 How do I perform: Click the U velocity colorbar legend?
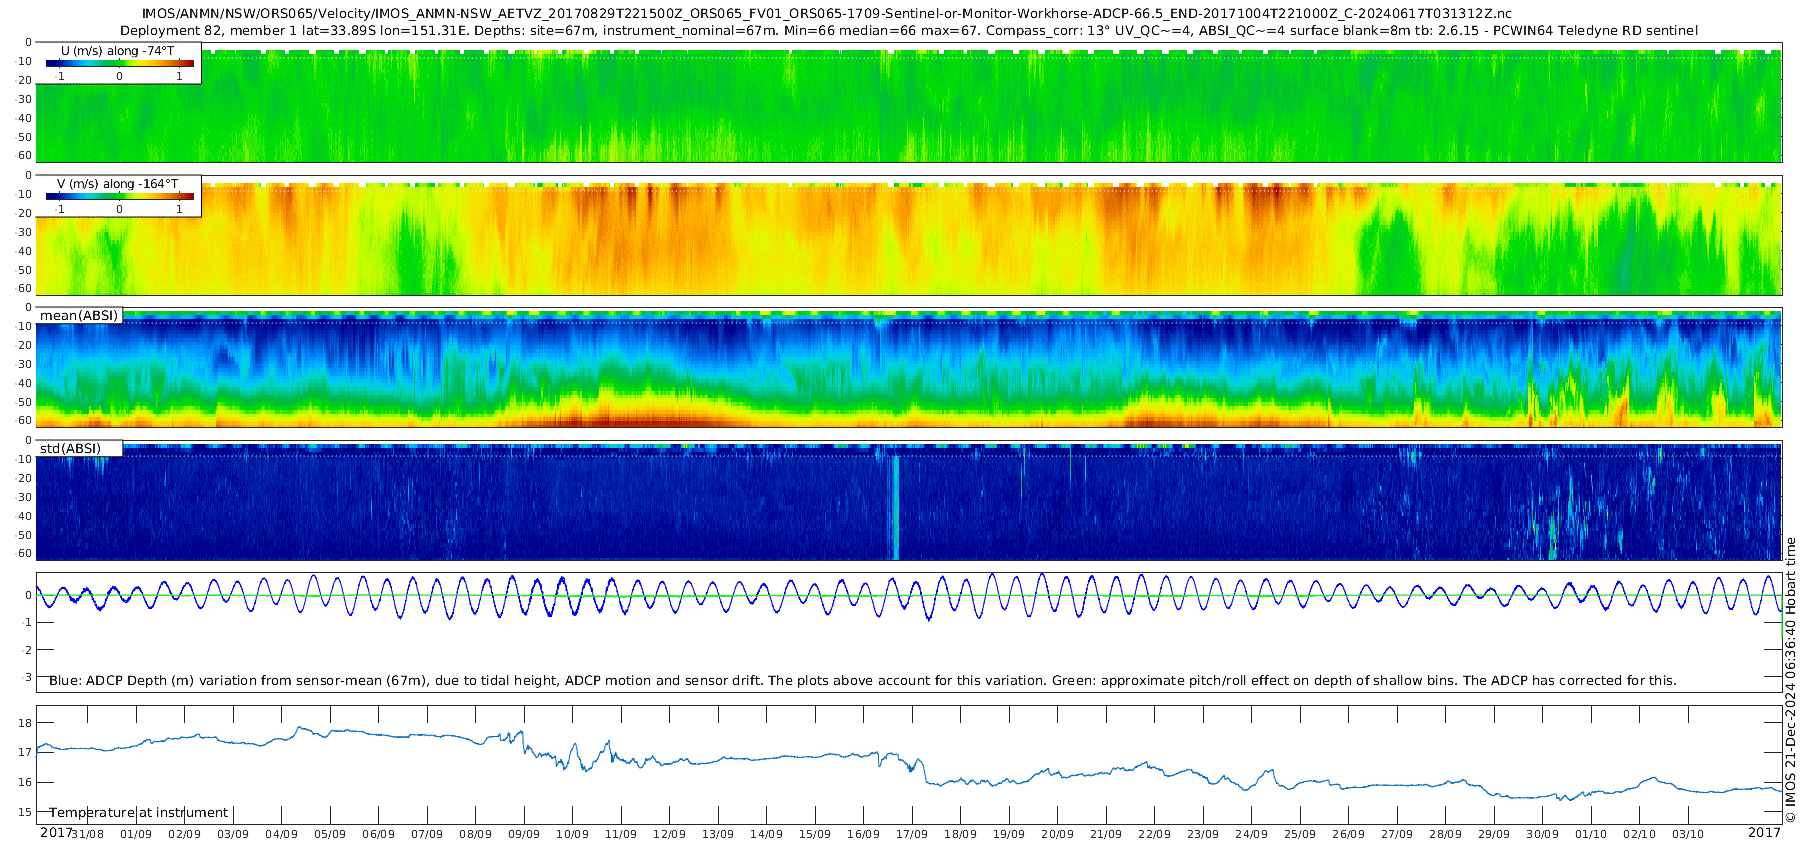[119, 63]
